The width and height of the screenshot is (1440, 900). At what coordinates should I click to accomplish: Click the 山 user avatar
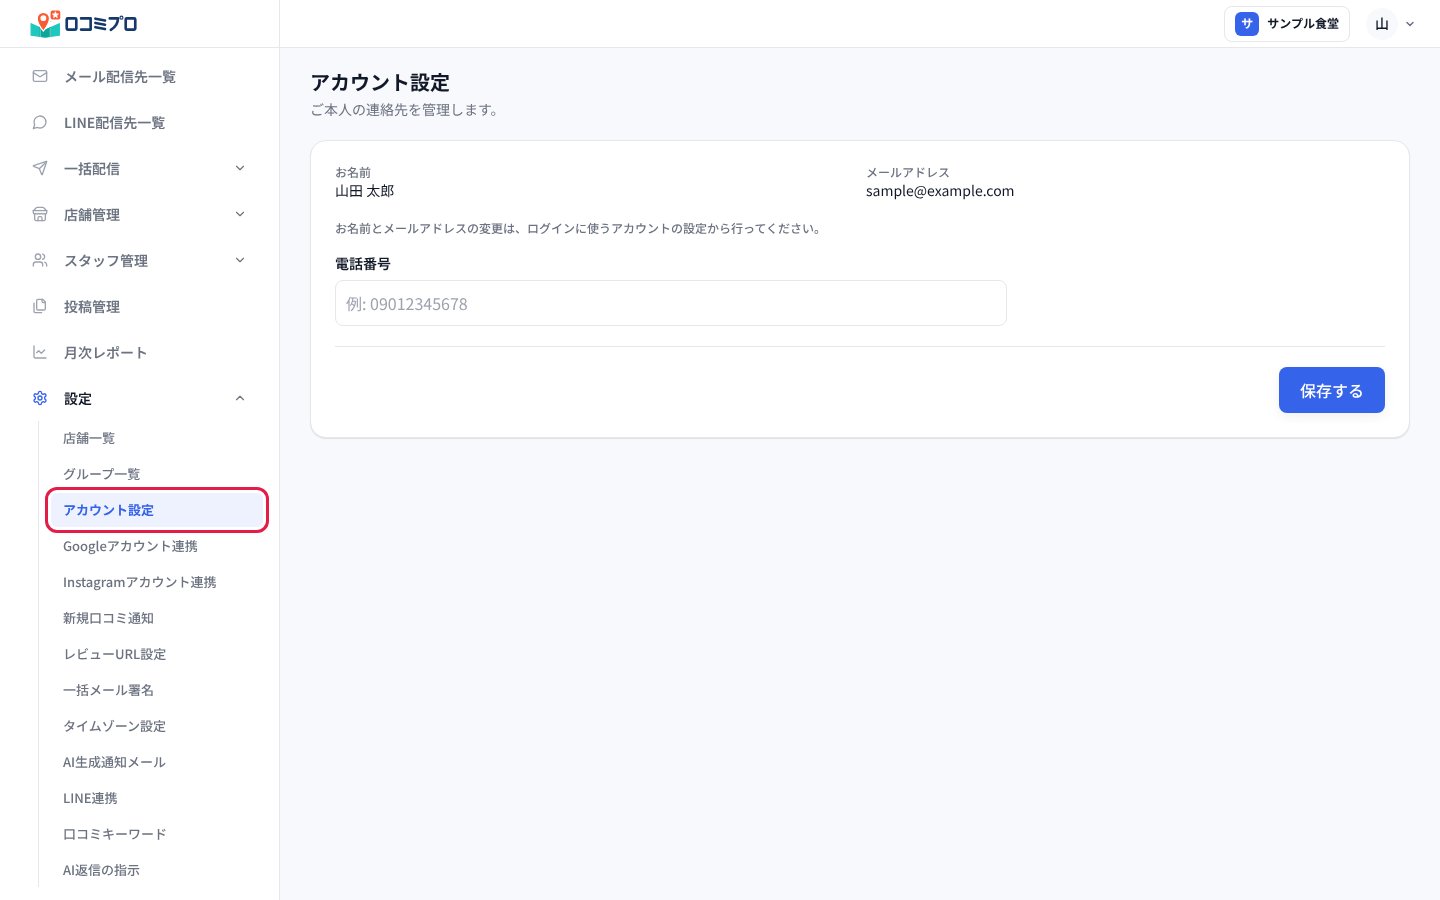pyautogui.click(x=1382, y=24)
